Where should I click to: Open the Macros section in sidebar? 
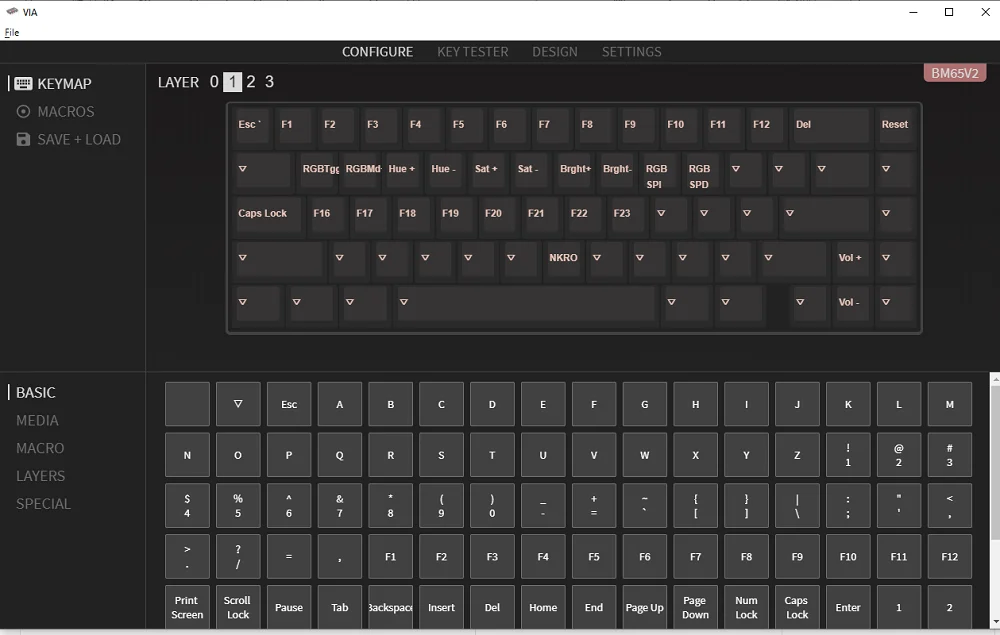56,112
